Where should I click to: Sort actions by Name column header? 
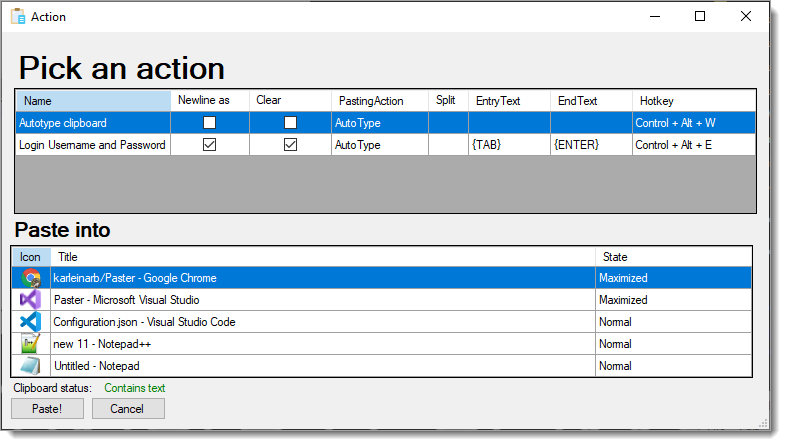coord(93,101)
